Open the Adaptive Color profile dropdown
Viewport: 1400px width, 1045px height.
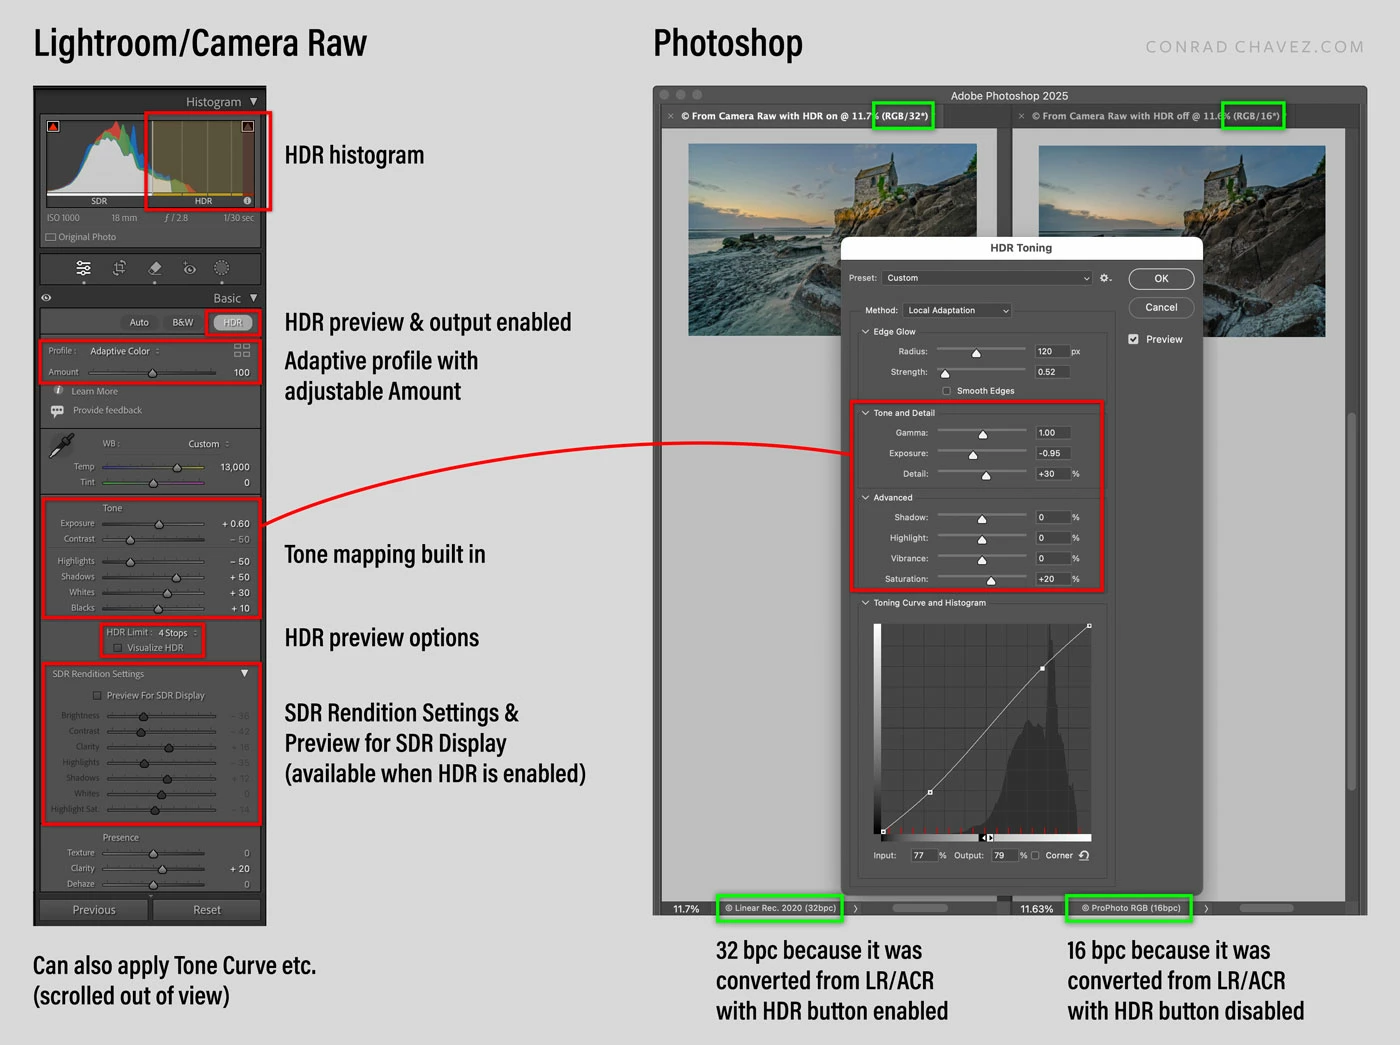click(x=125, y=351)
